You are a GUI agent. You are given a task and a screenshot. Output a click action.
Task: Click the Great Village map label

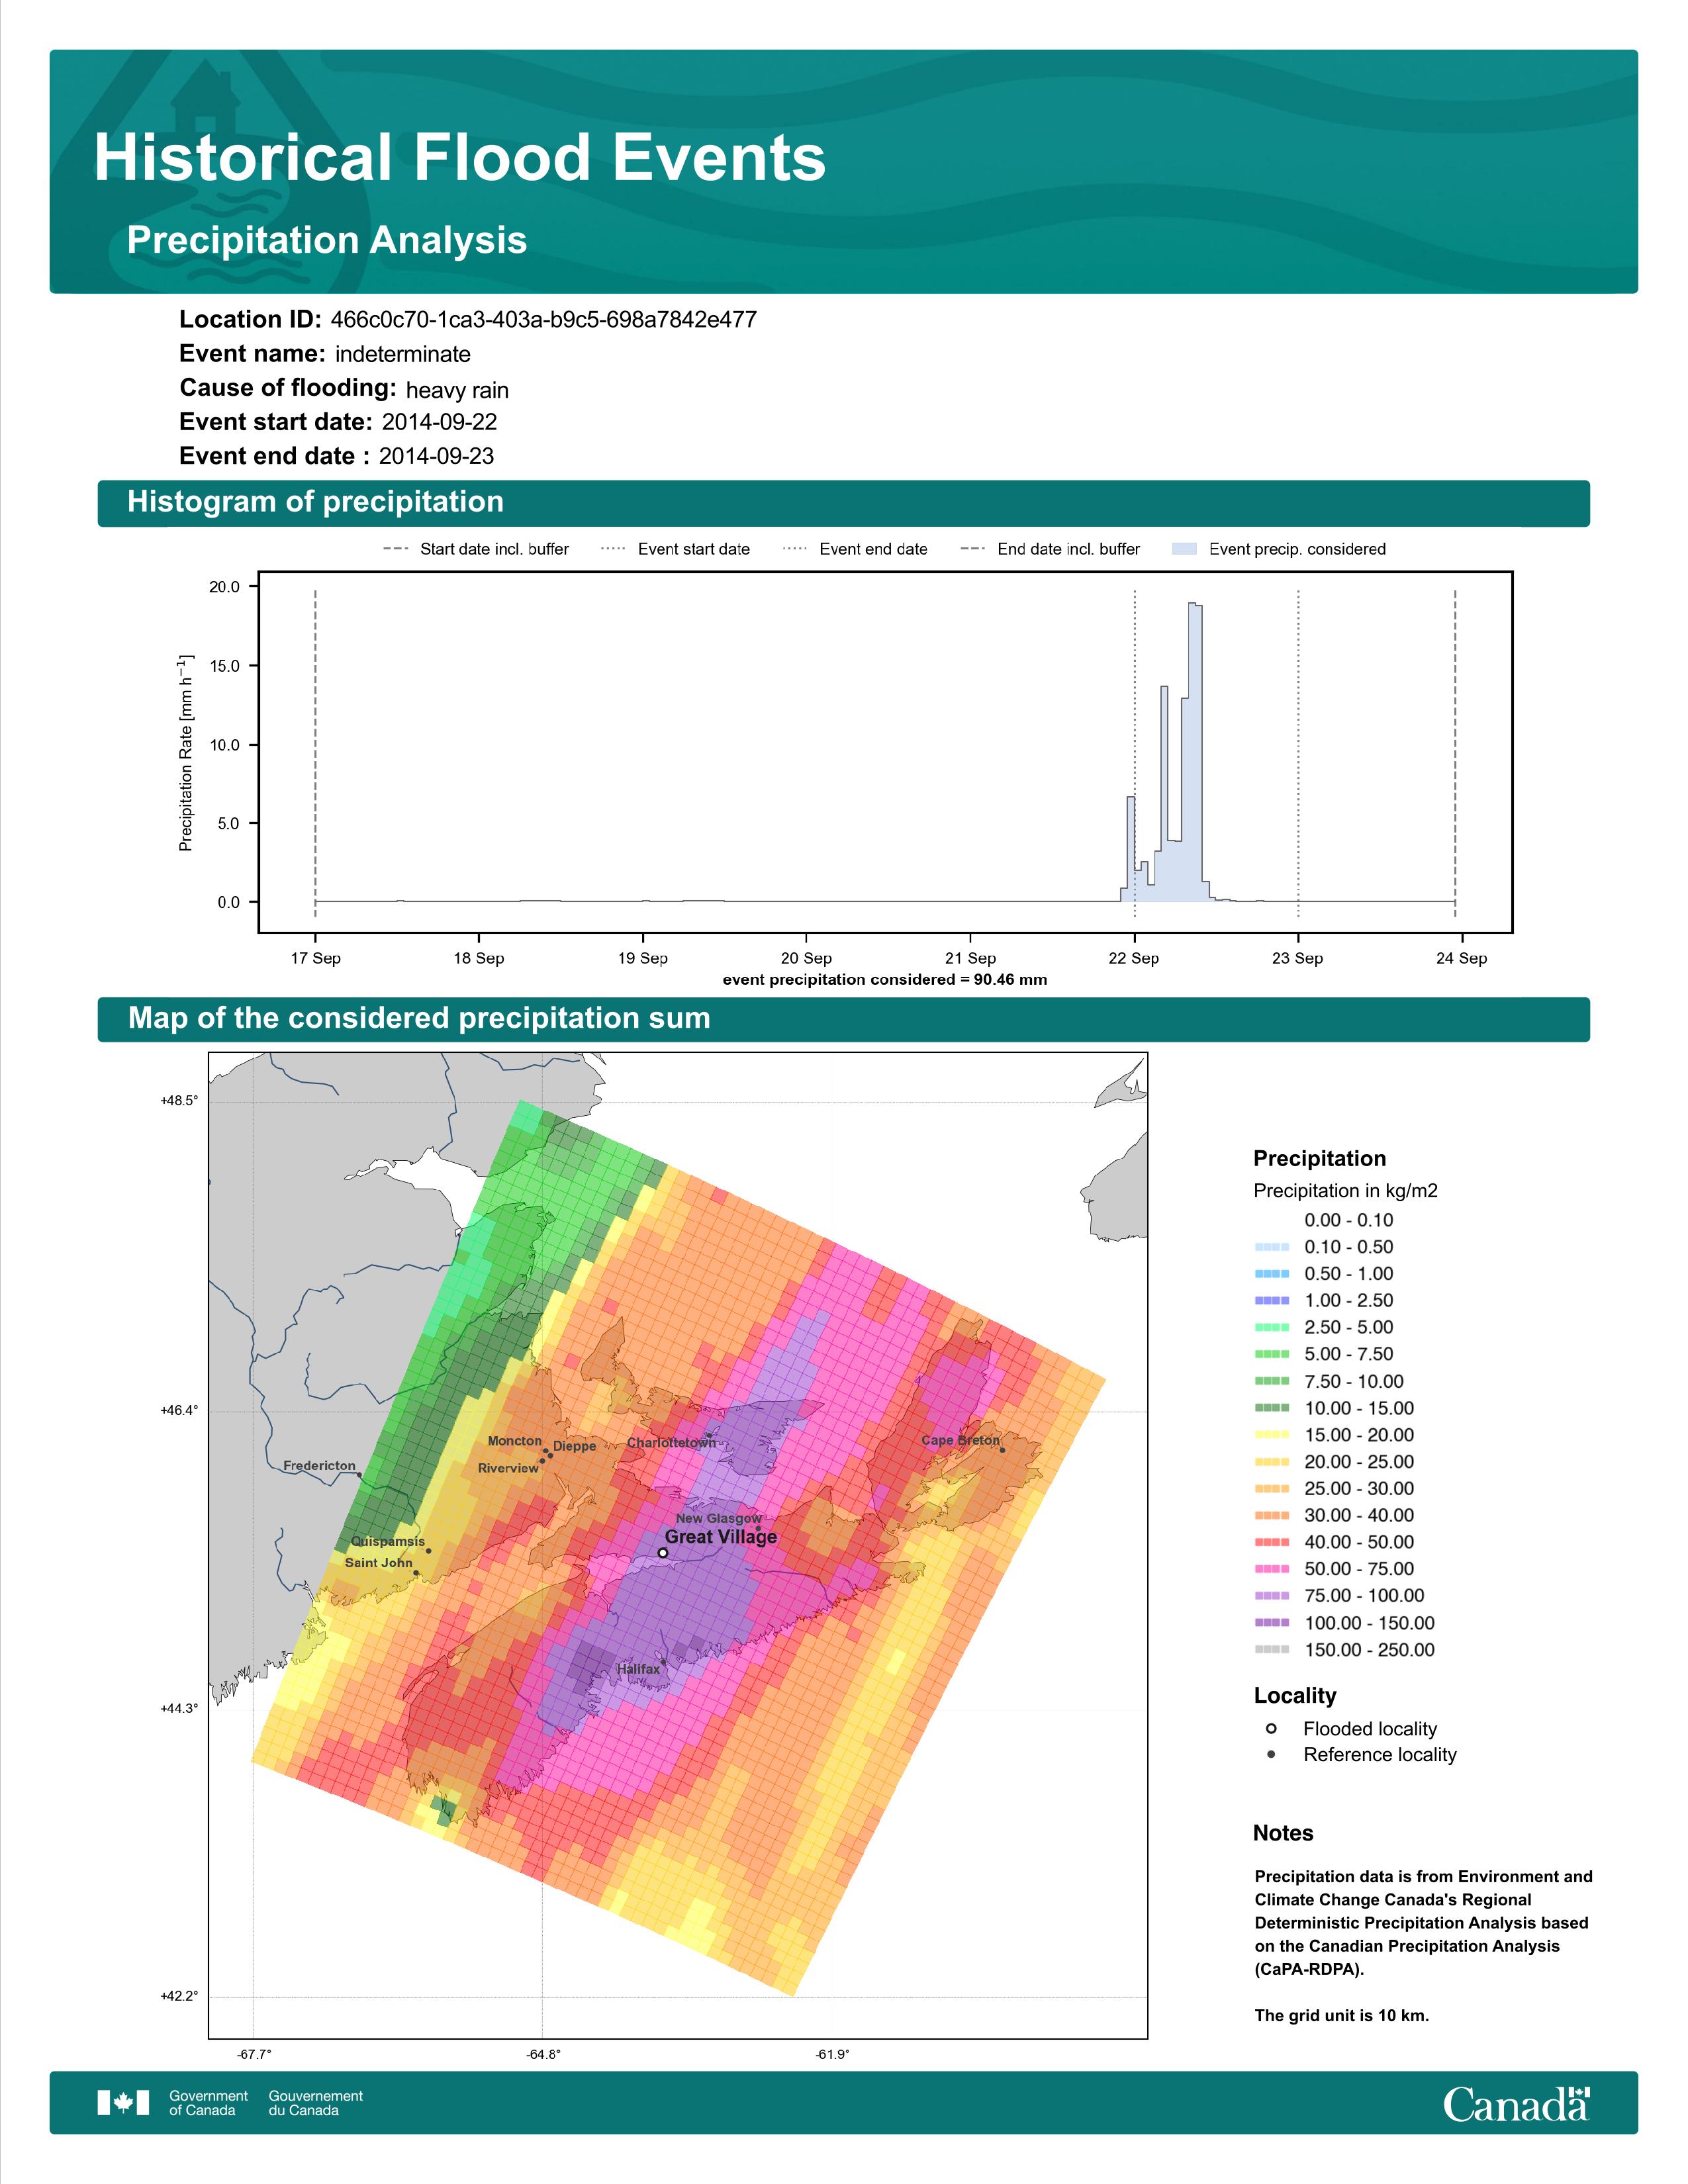[721, 1537]
